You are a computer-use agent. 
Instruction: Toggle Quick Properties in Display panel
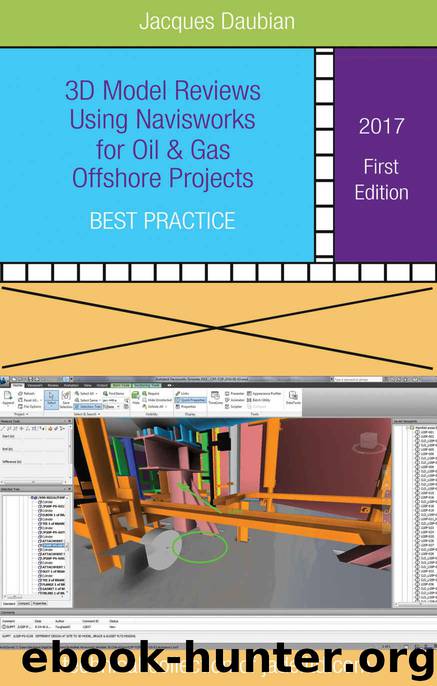point(190,400)
